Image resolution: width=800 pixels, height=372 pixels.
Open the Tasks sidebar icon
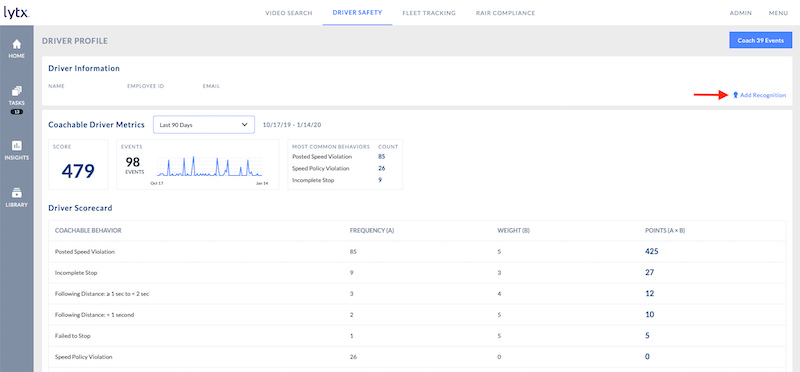(x=16, y=95)
